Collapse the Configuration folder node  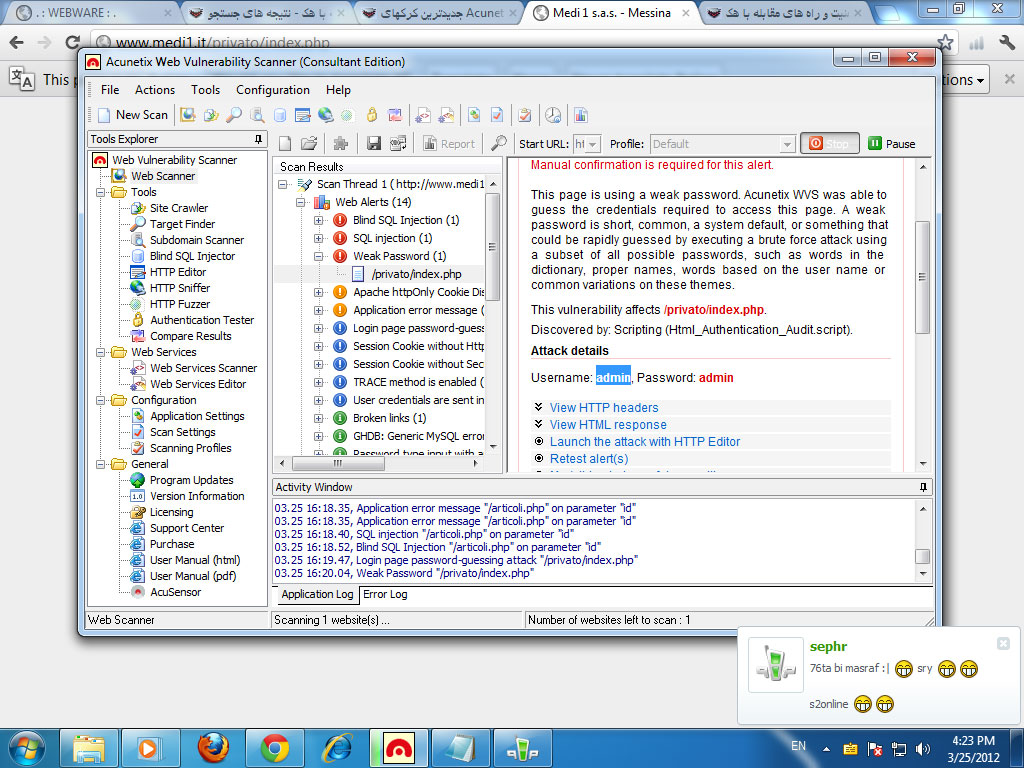click(x=101, y=400)
